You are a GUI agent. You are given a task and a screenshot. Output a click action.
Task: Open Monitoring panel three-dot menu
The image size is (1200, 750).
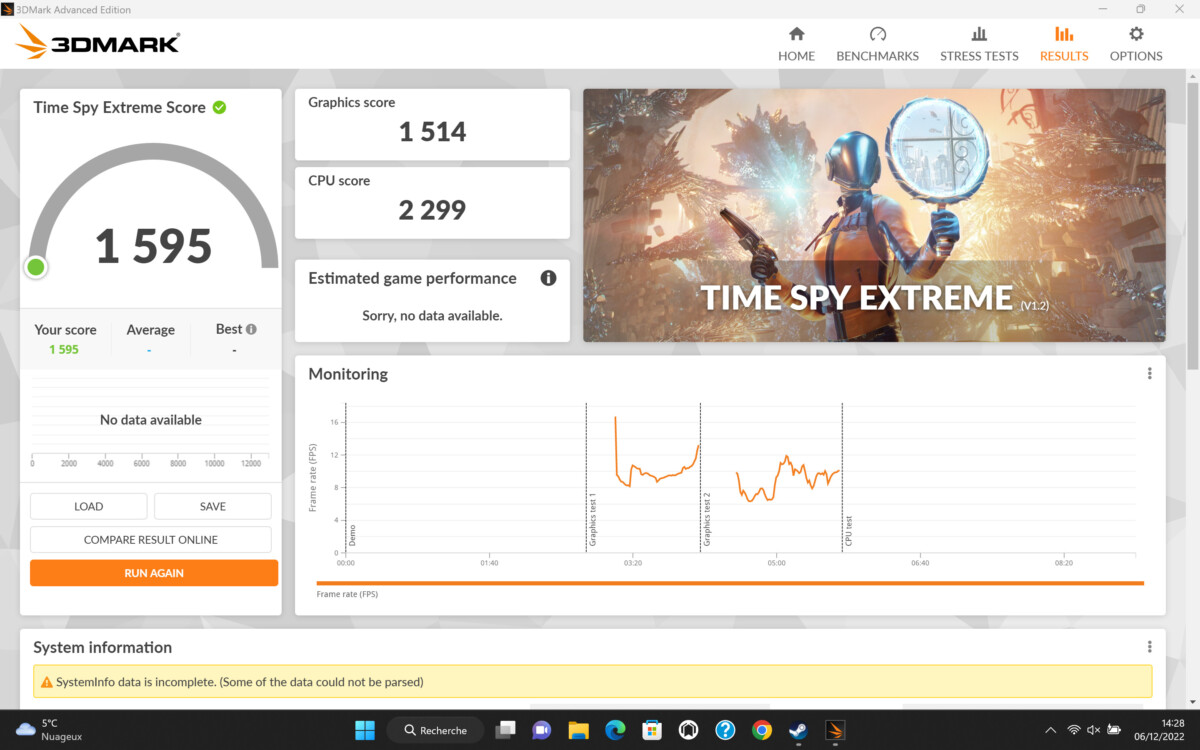click(1149, 374)
